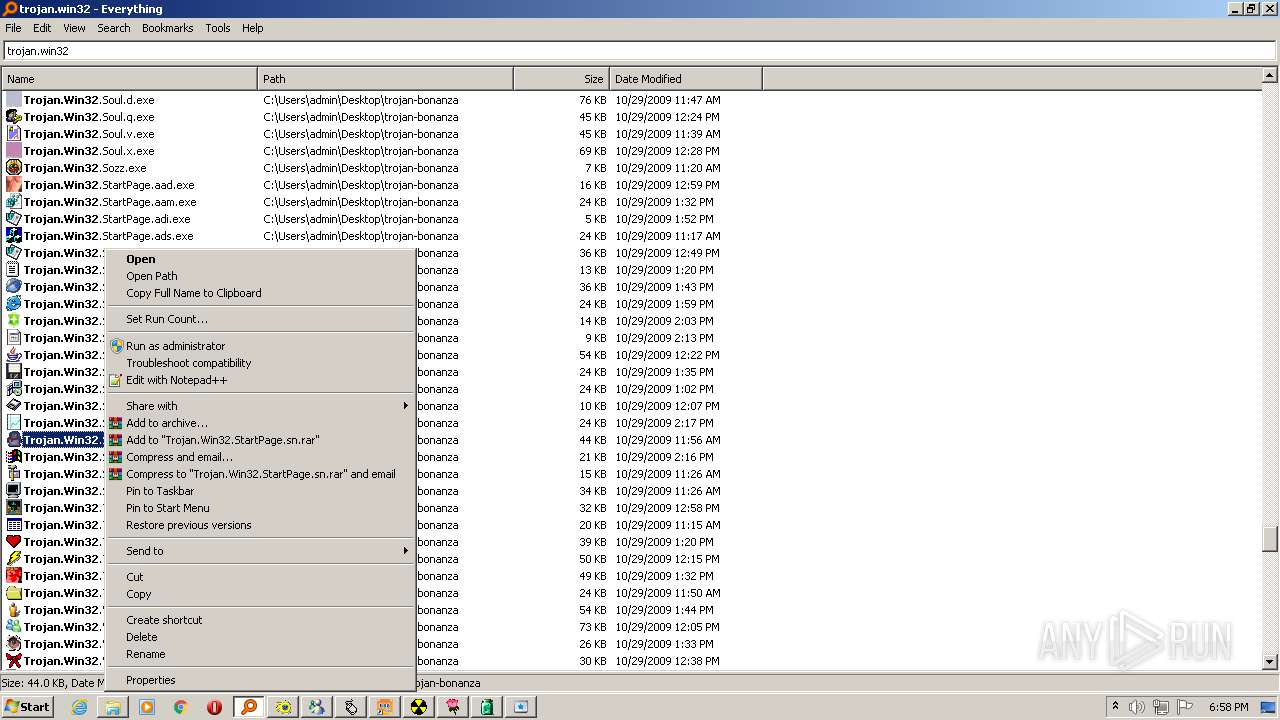
Task: Open Properties from the context menu
Action: (x=260, y=680)
